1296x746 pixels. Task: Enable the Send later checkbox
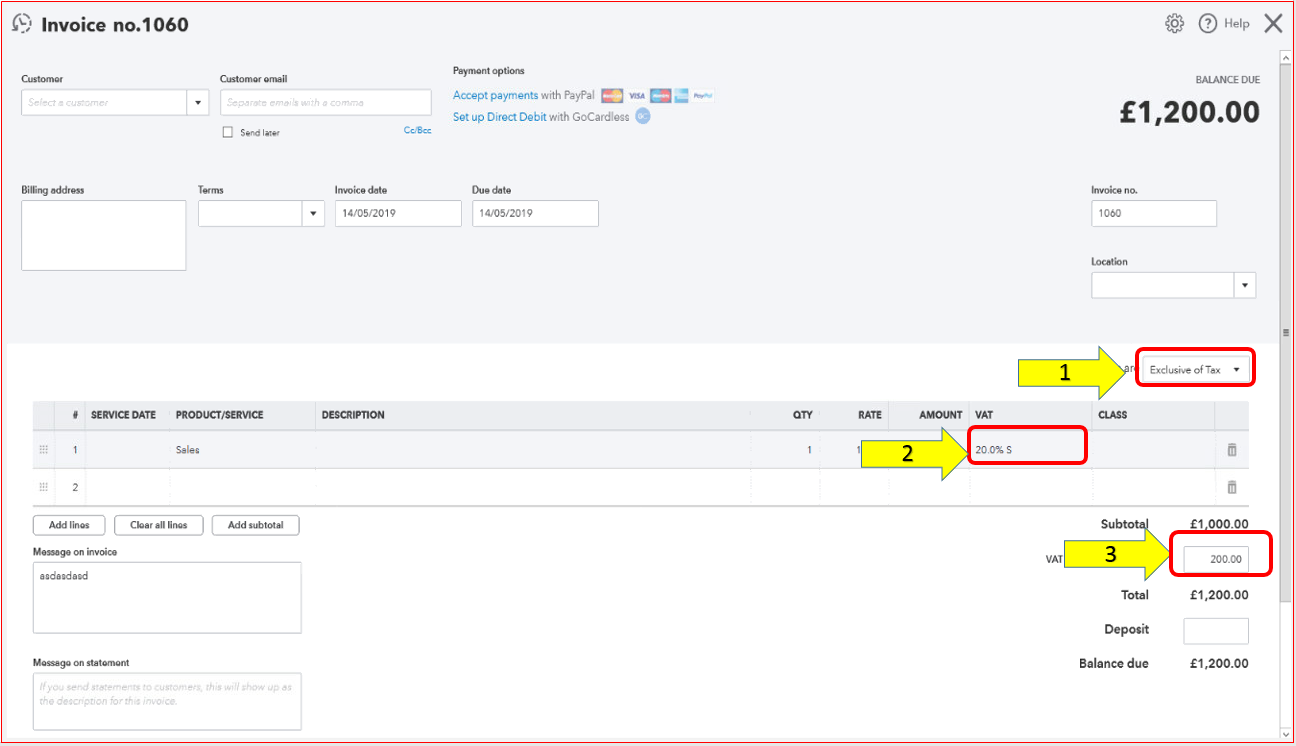[x=227, y=131]
